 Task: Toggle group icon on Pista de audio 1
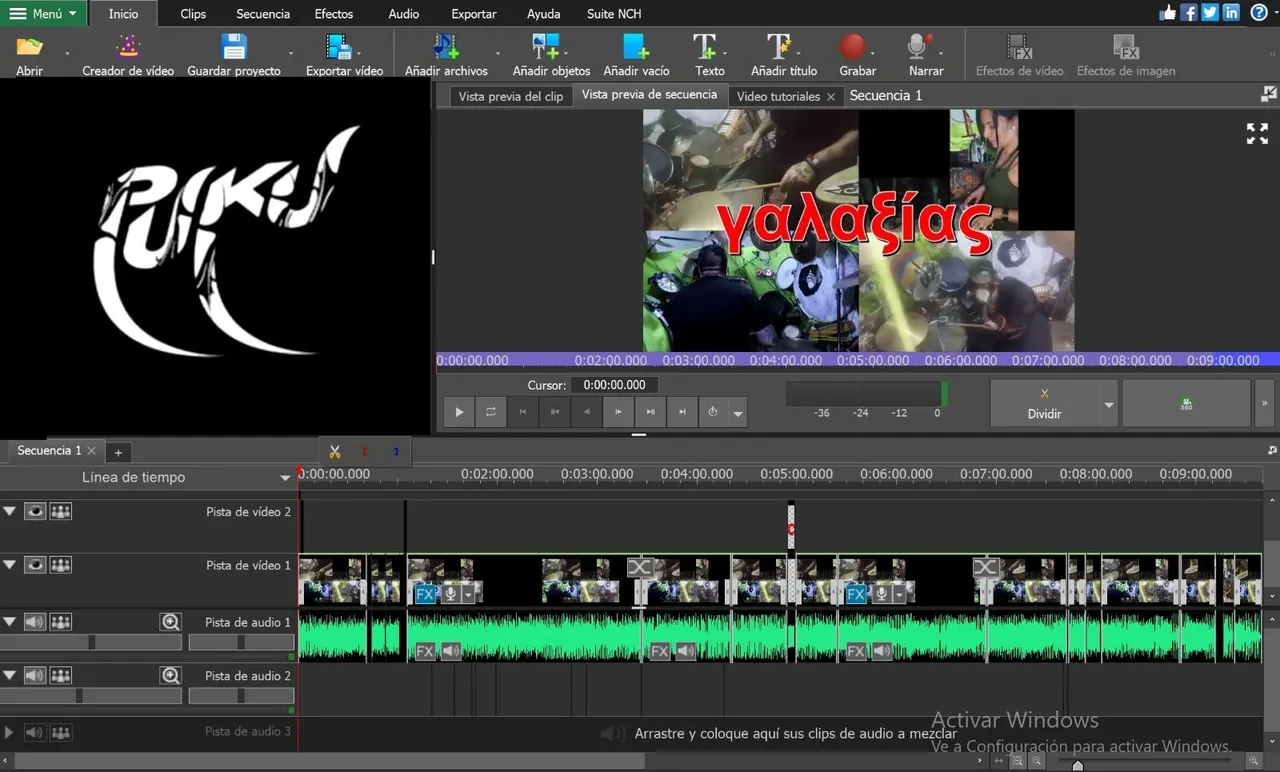61,622
